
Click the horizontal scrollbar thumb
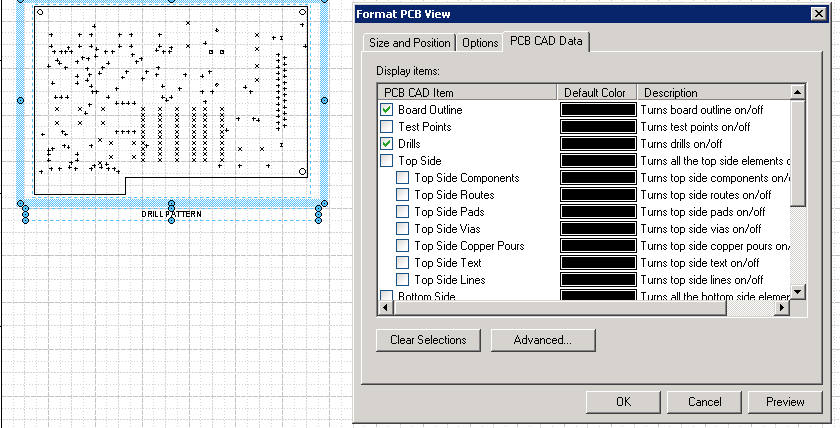click(x=560, y=307)
